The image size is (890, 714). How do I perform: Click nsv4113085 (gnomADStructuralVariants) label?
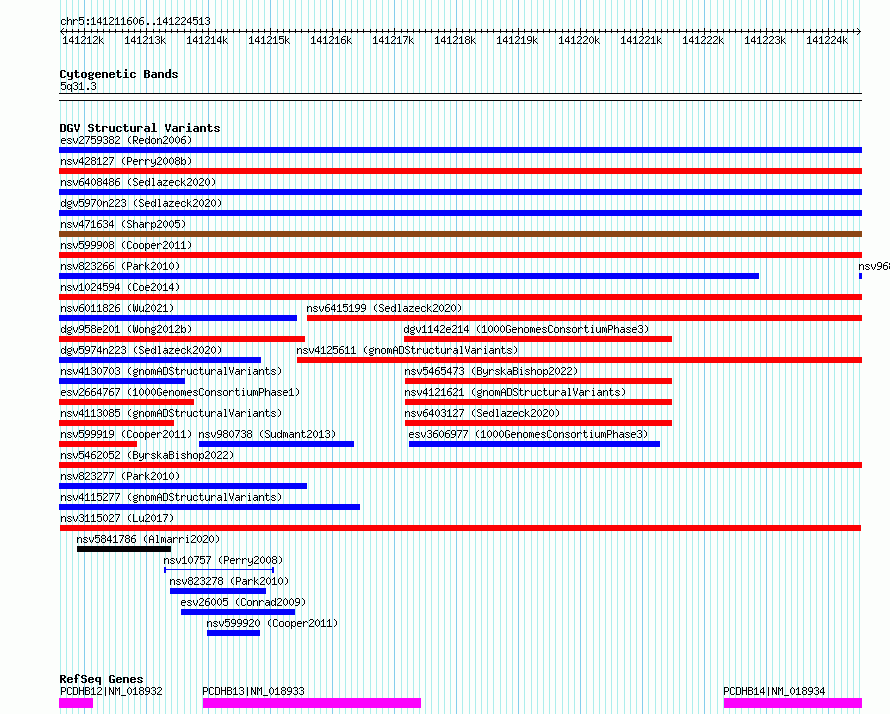[171, 413]
